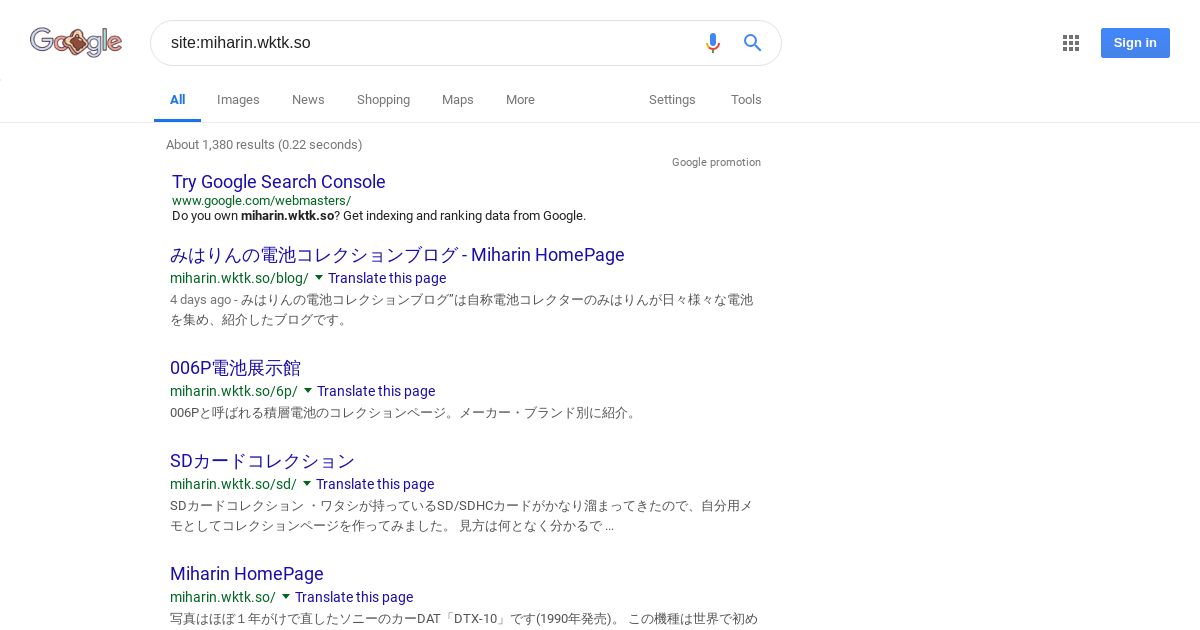This screenshot has height=630, width=1200.
Task: Open the SDカードコレクション result
Action: pos(262,461)
